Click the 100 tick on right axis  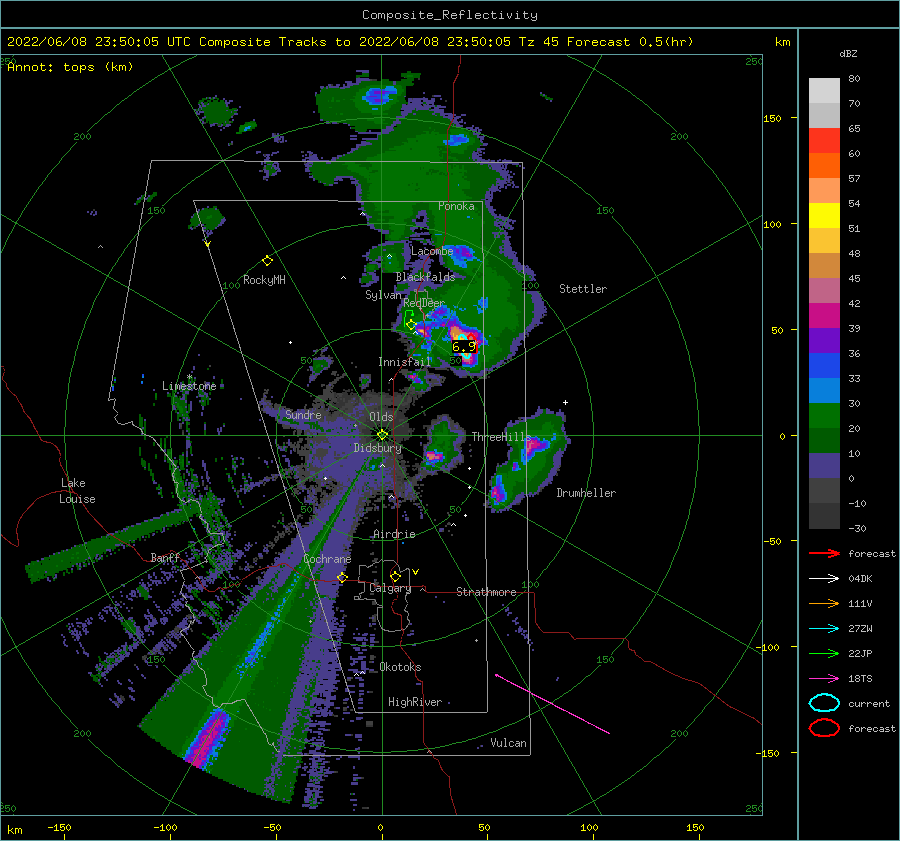coord(772,224)
